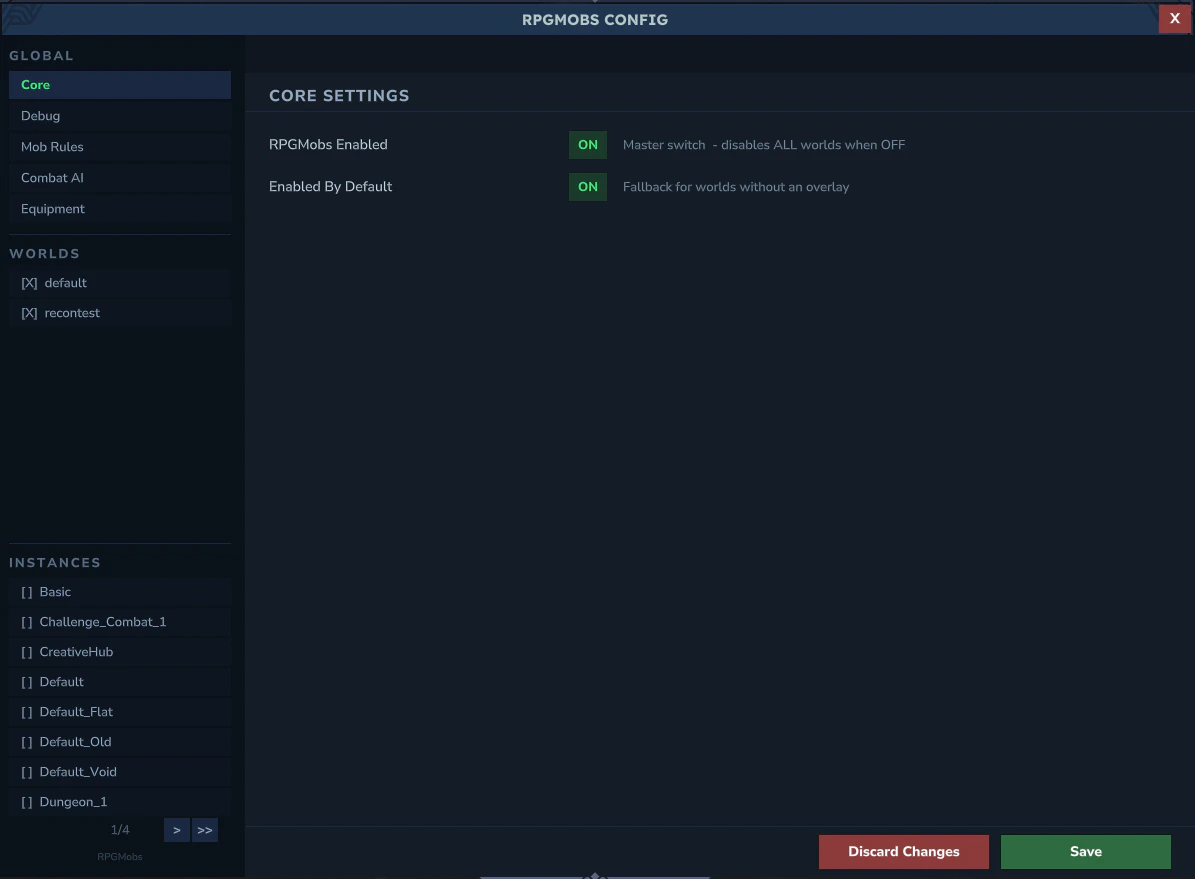Click the RPGMobs label below the pagination
This screenshot has height=879, width=1195.
coord(119,856)
